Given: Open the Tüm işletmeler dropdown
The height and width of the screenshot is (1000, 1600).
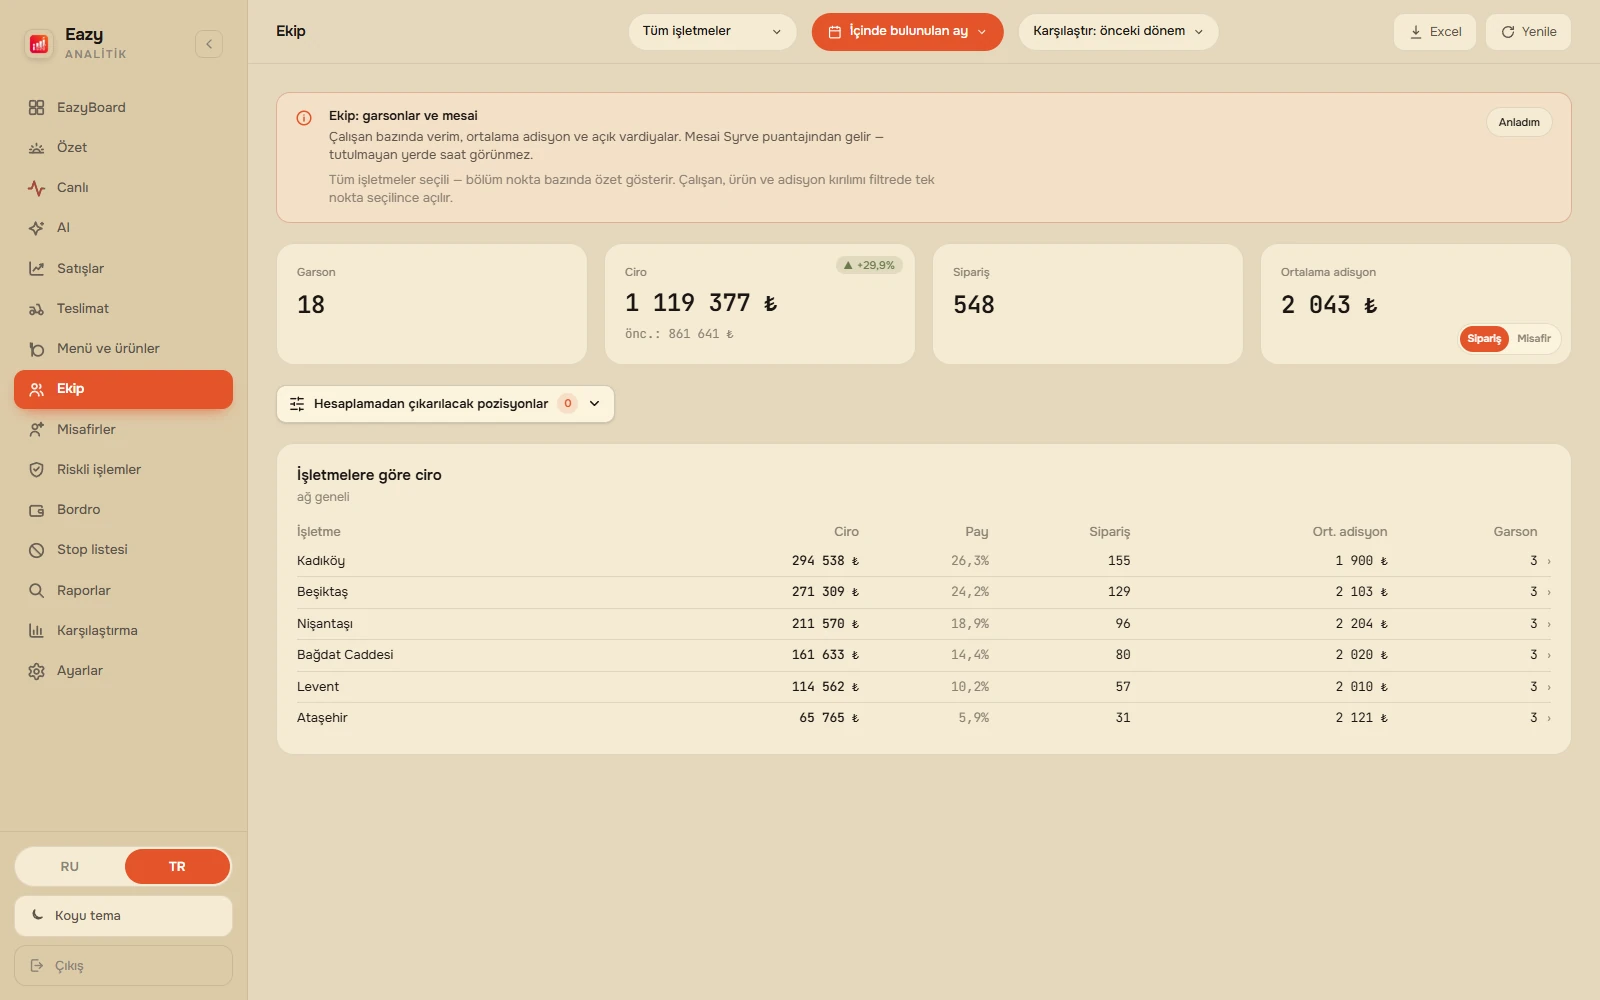Looking at the screenshot, I should [712, 31].
